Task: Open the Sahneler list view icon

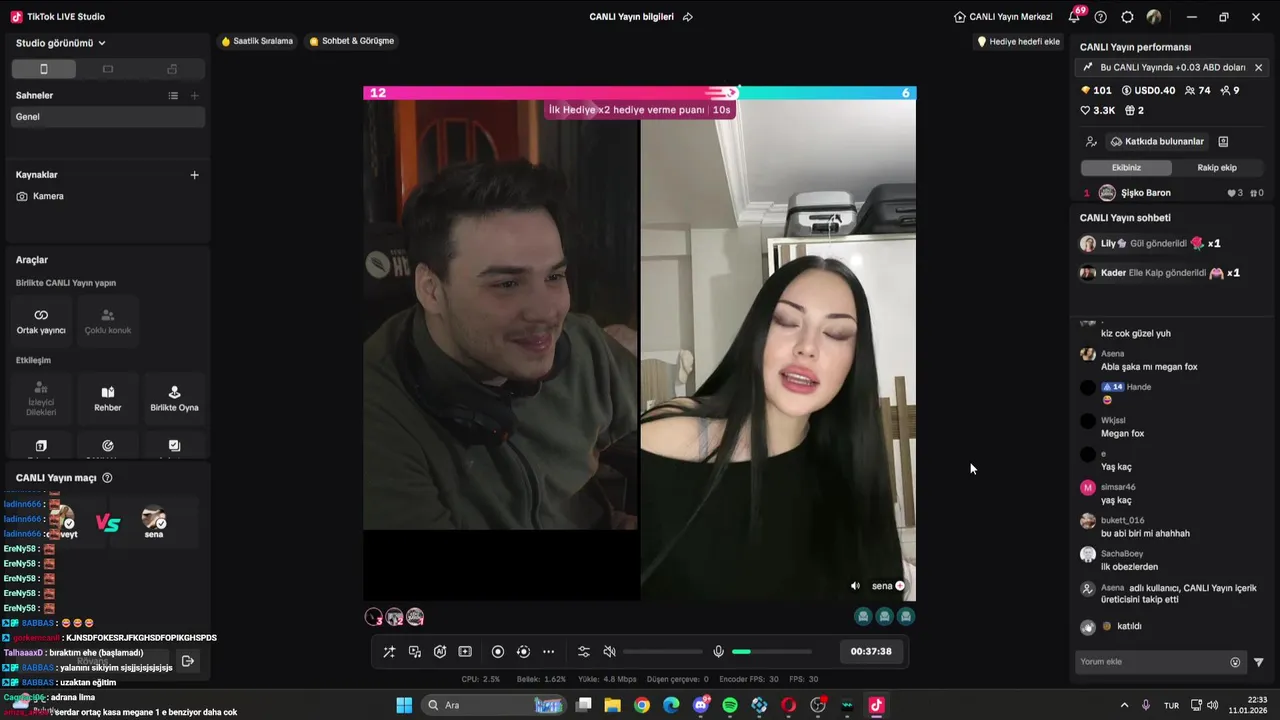Action: [x=173, y=96]
